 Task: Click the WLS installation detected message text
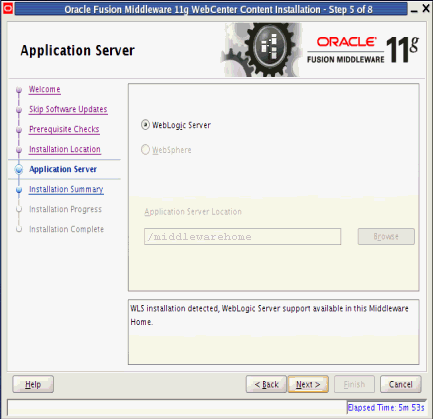(269, 315)
